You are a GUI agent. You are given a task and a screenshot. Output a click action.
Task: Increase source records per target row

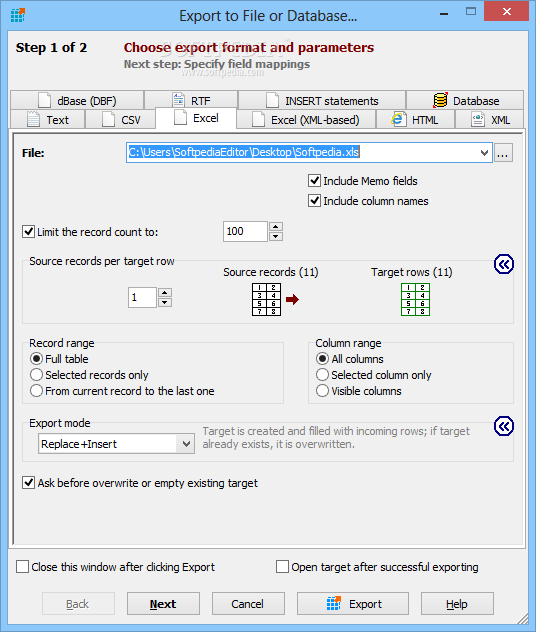pos(165,293)
